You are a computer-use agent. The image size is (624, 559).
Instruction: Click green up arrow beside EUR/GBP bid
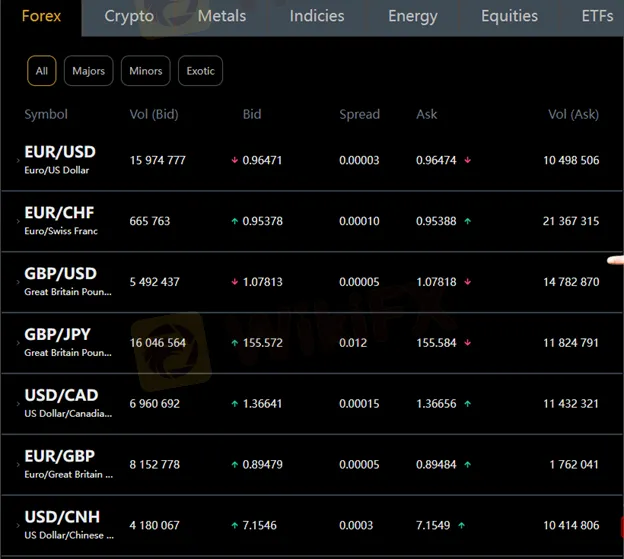pyautogui.click(x=235, y=465)
